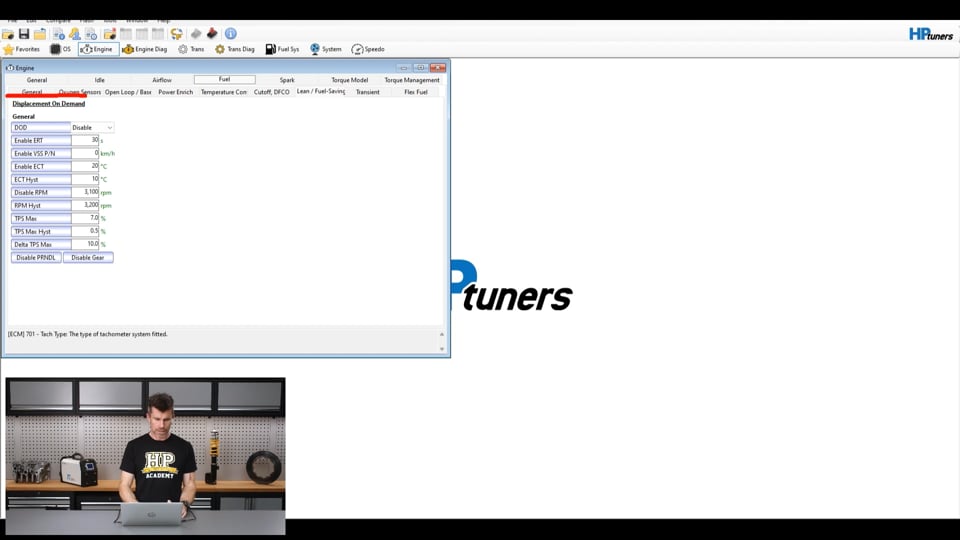The image size is (960, 540).
Task: Click the Disable RPM value field
Action: pyautogui.click(x=85, y=192)
